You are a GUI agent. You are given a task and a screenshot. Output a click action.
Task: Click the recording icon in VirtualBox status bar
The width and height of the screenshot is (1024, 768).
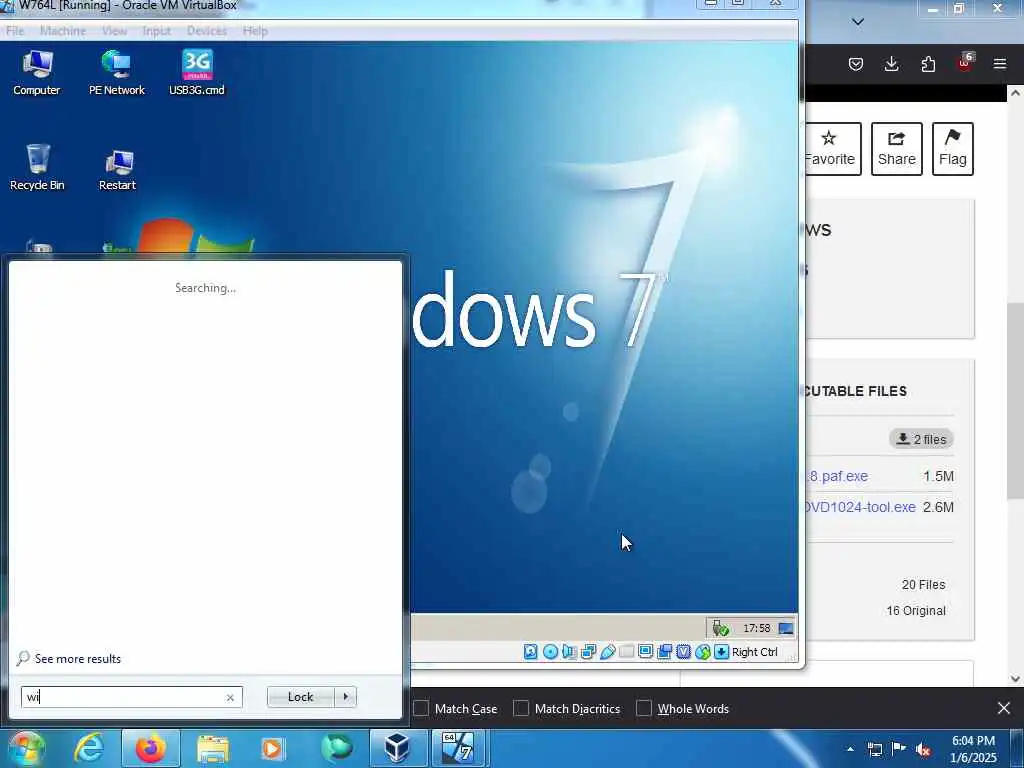pos(664,652)
